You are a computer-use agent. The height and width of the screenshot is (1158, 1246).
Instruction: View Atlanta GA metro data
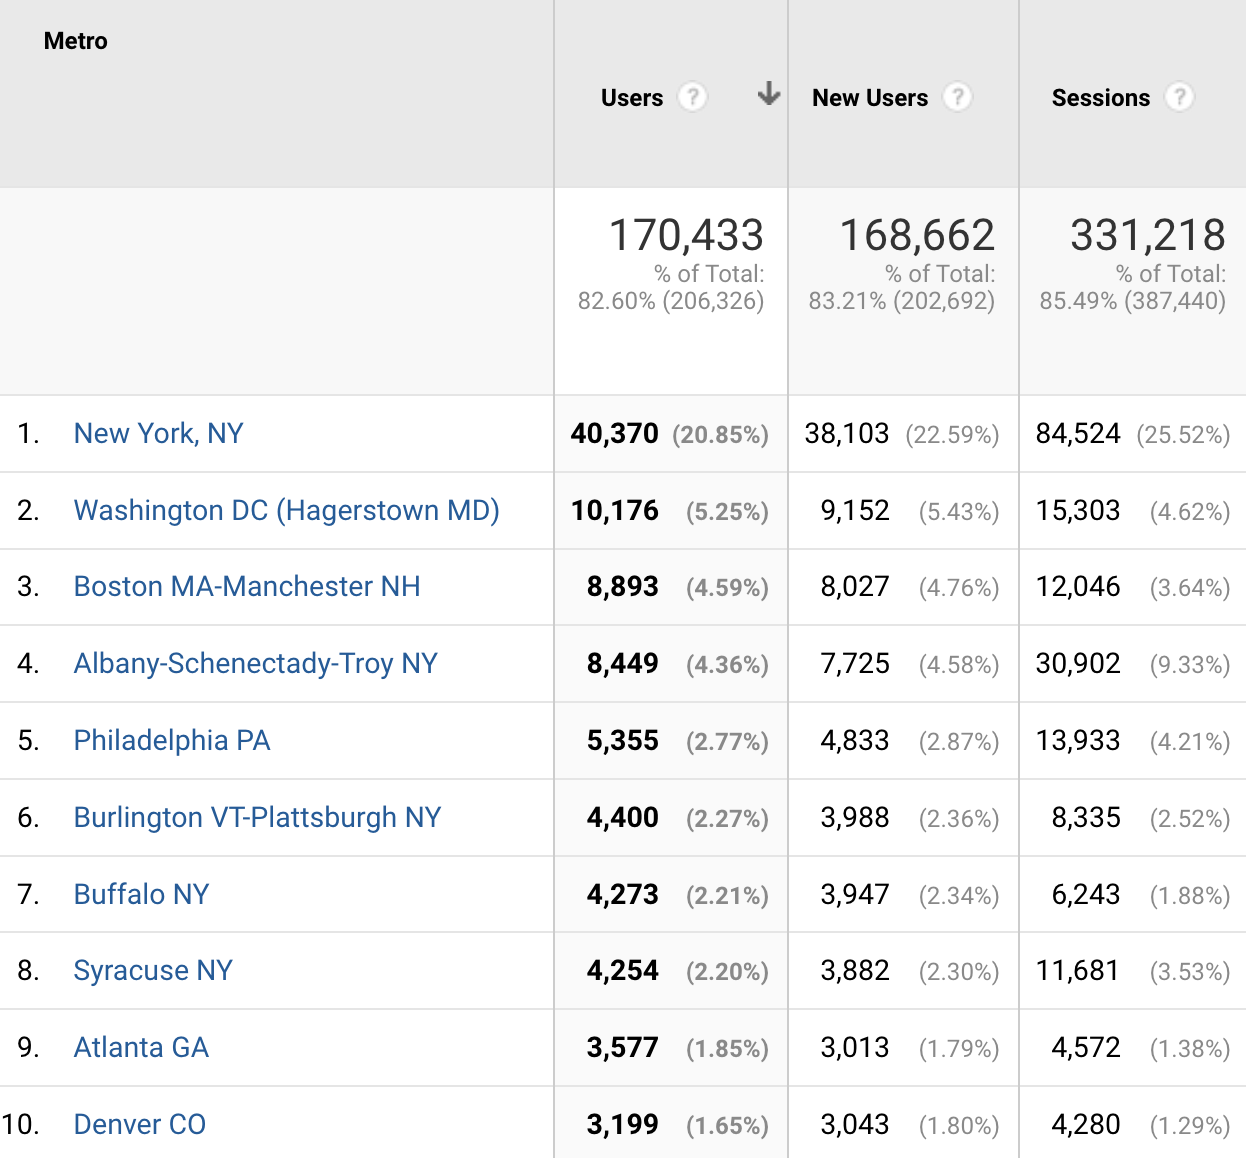(140, 1047)
